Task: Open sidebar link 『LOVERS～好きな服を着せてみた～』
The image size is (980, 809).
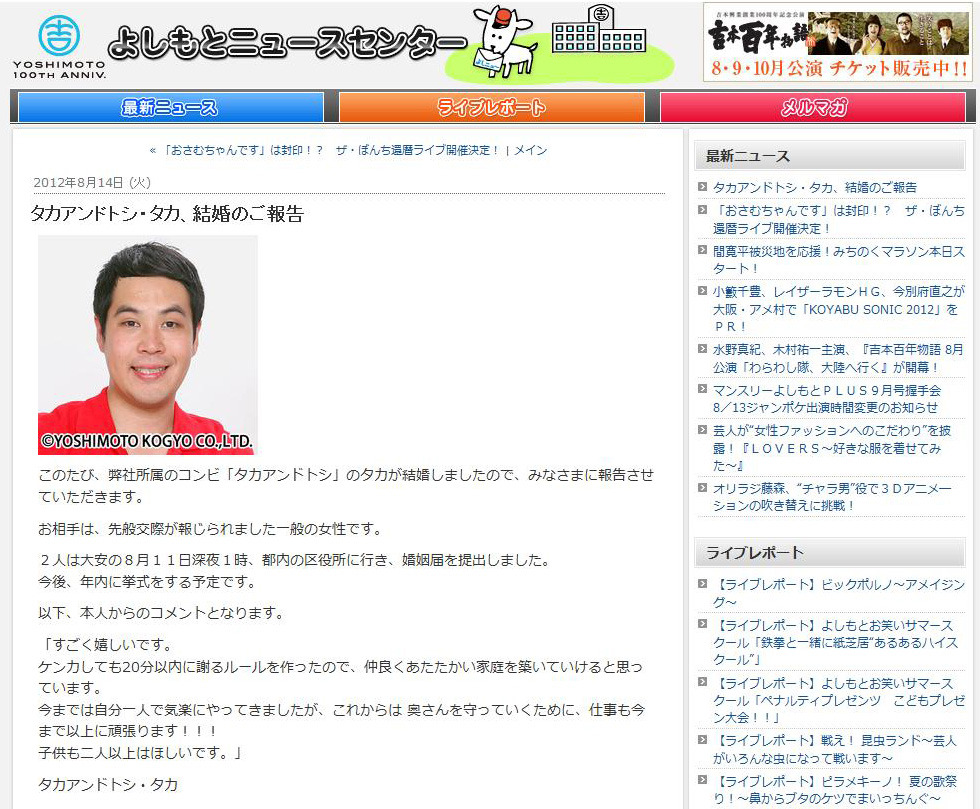Action: pos(831,448)
